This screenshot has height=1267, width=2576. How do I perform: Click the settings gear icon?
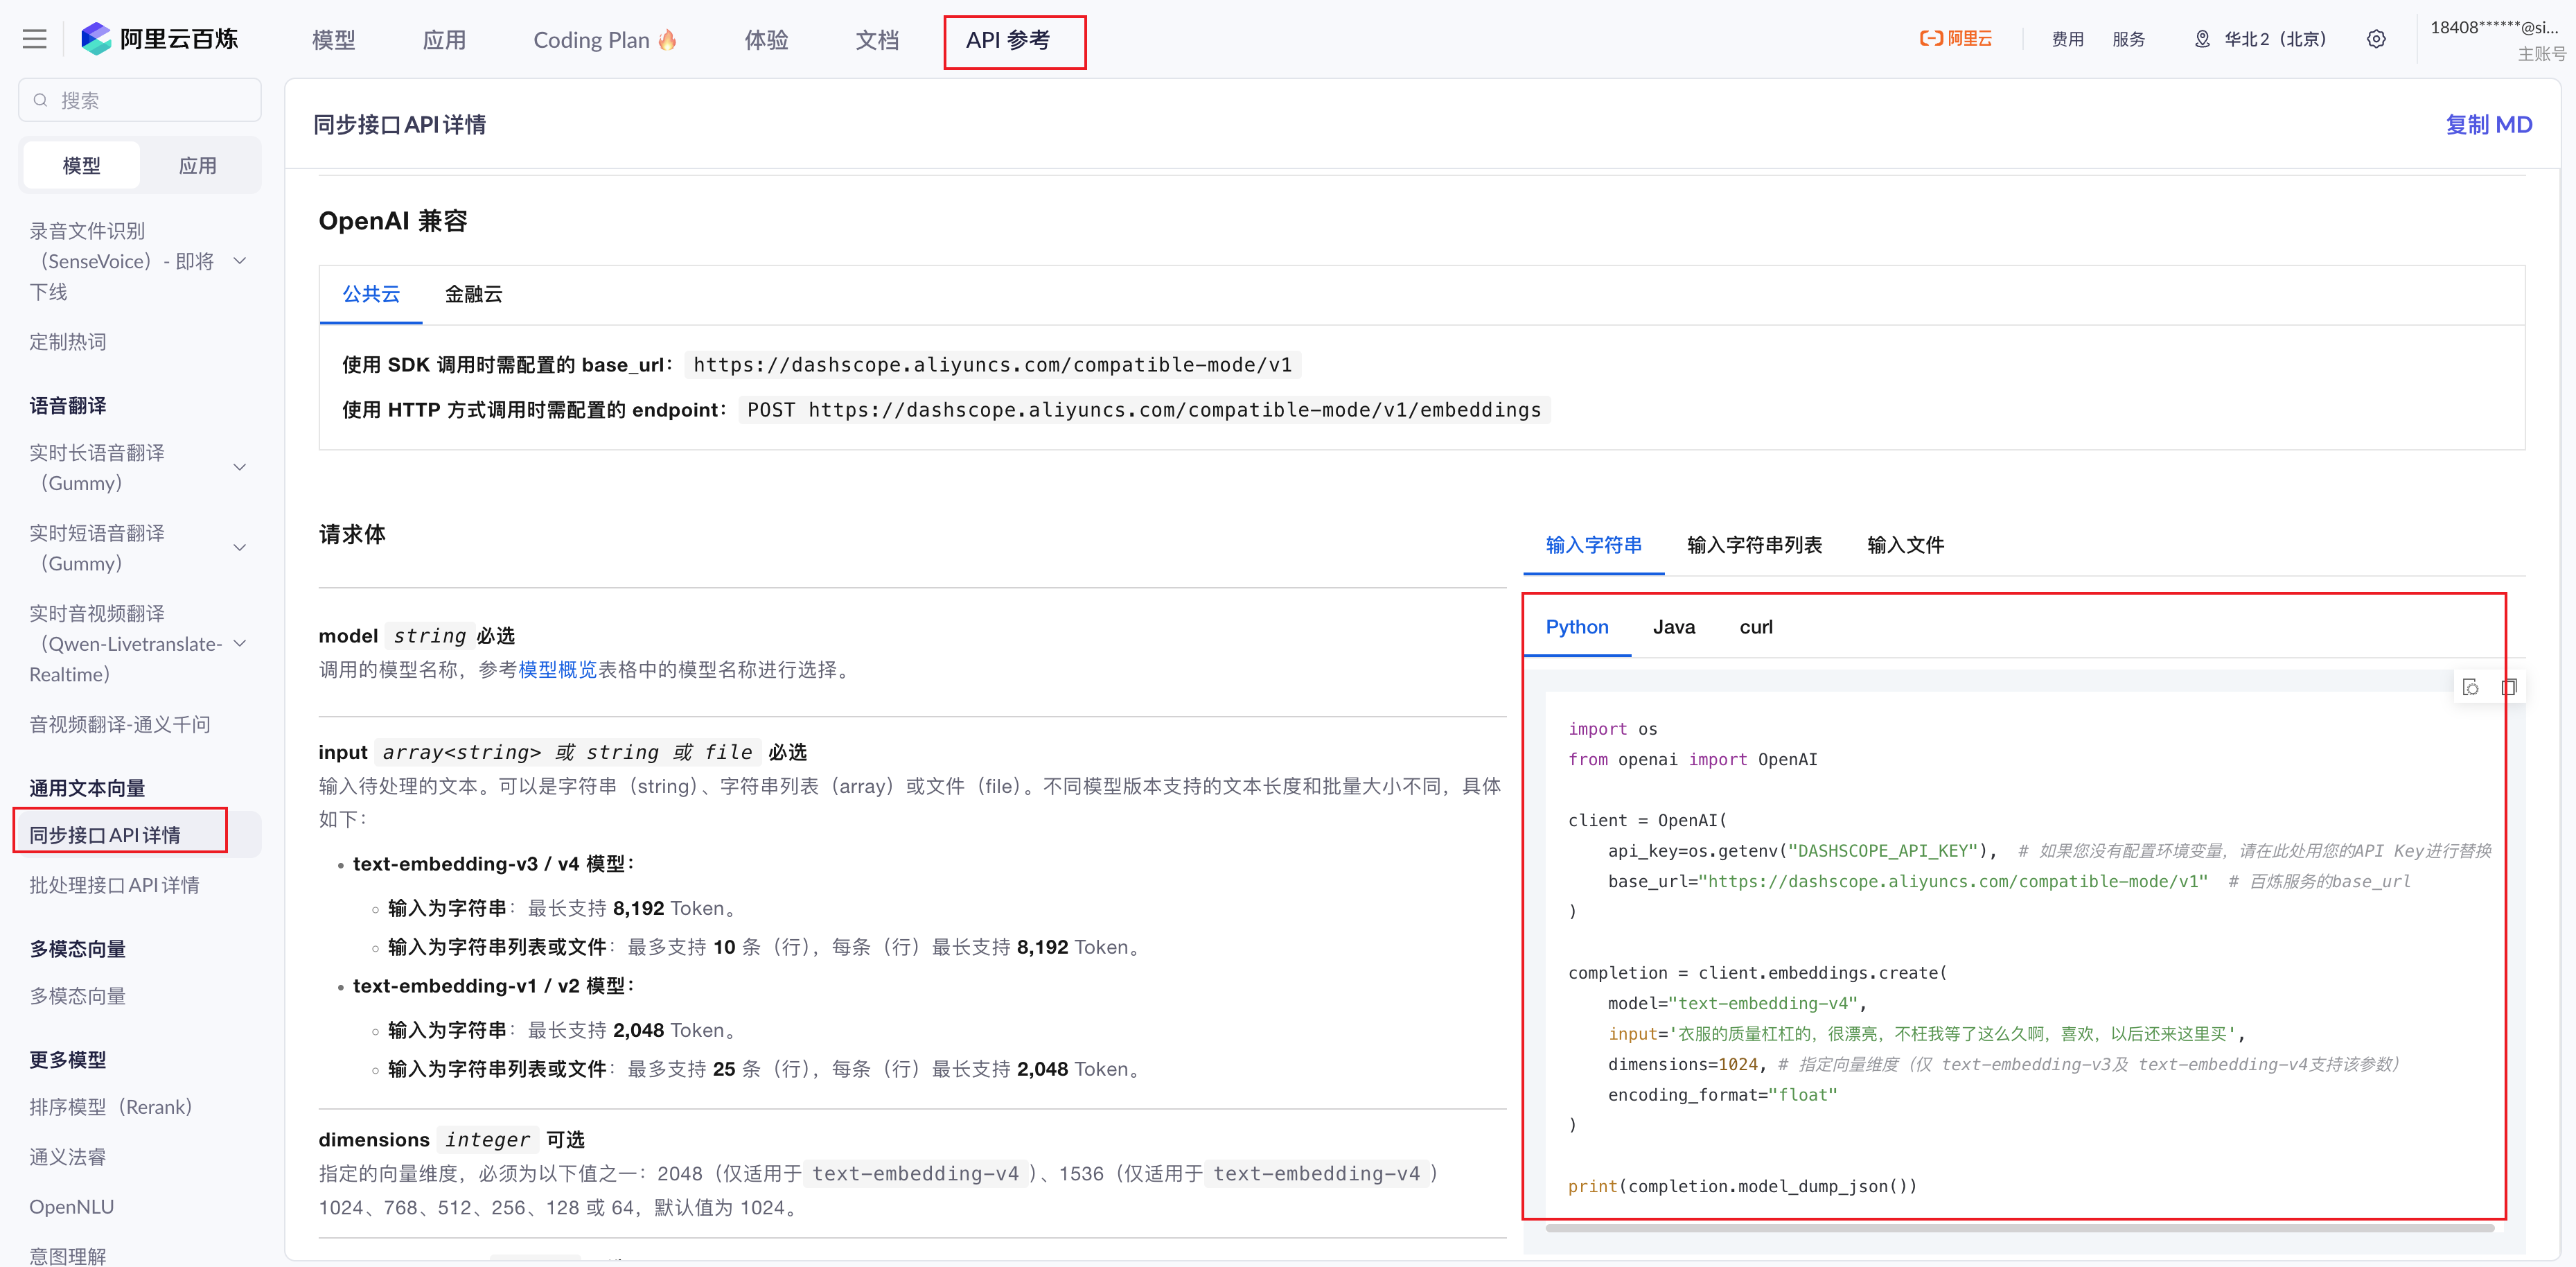click(2376, 39)
